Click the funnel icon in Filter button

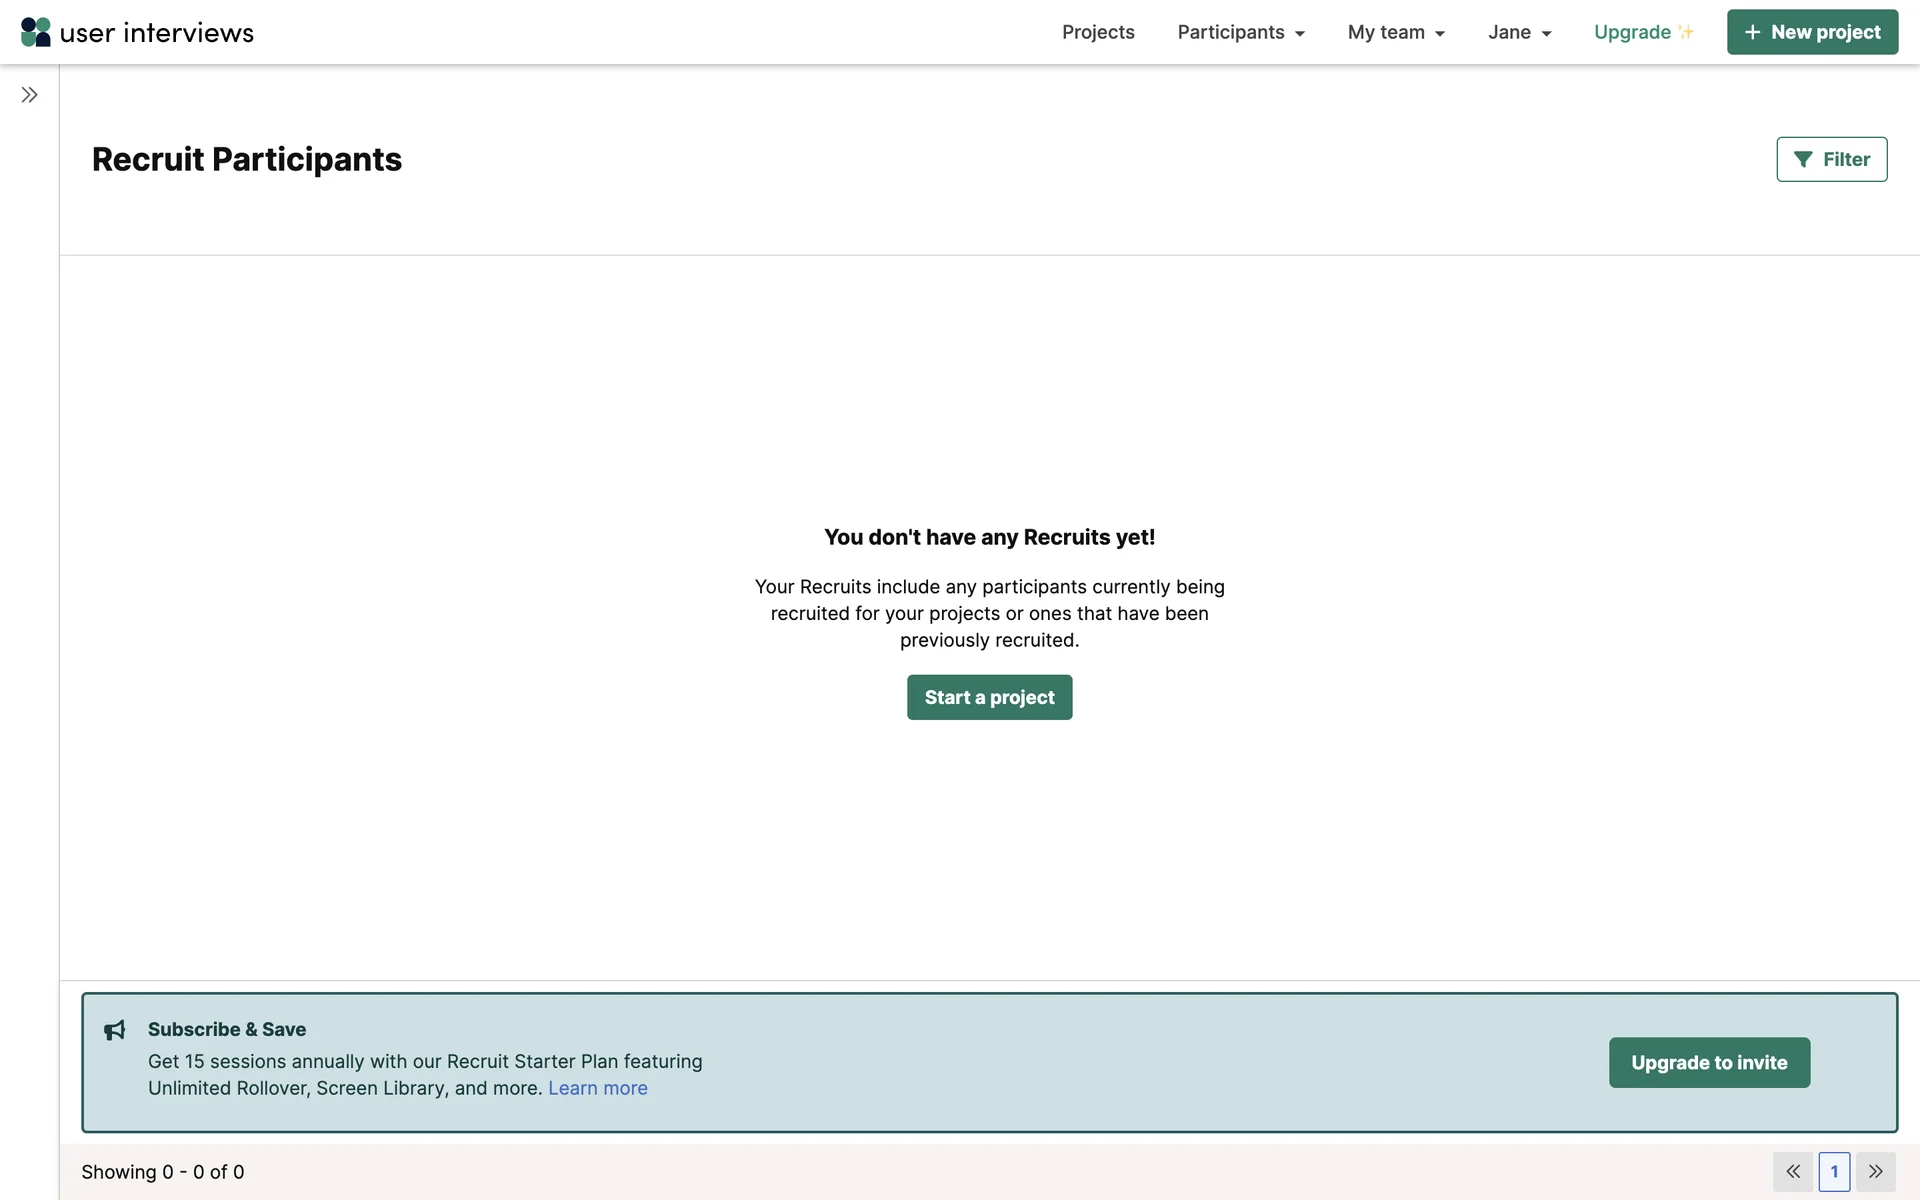(1802, 160)
